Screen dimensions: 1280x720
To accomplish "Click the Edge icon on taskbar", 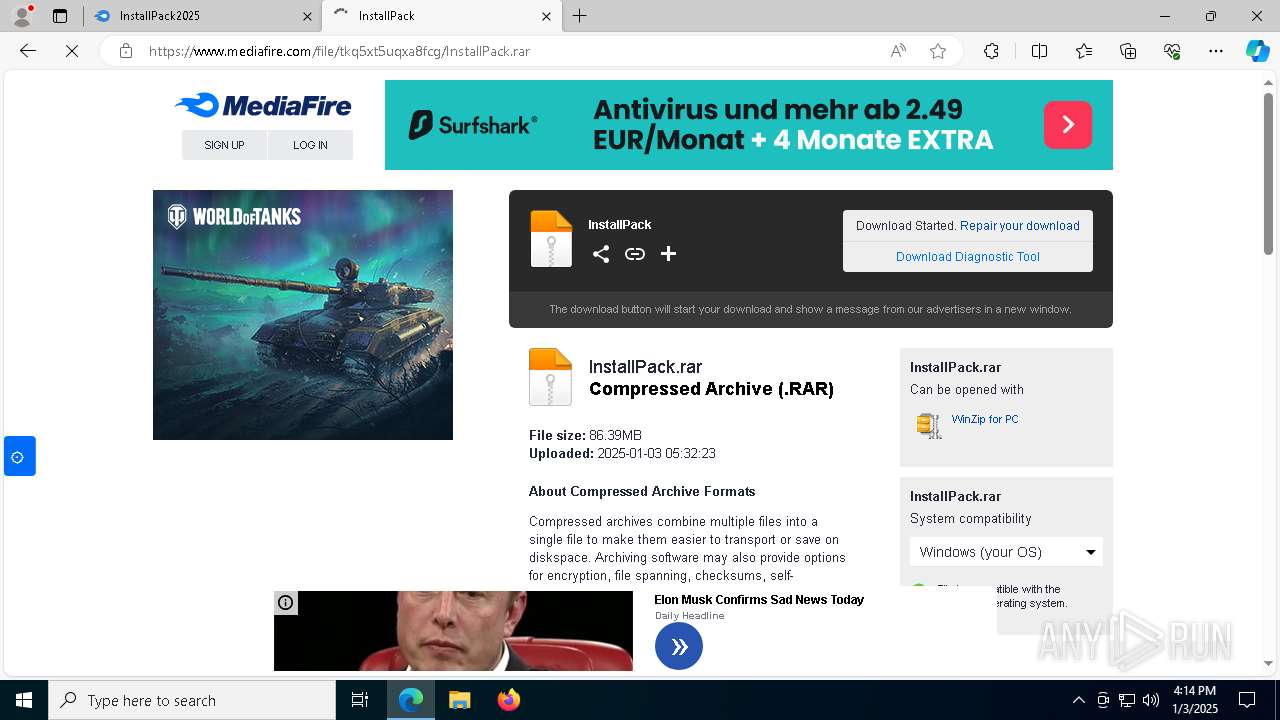I will tap(411, 700).
